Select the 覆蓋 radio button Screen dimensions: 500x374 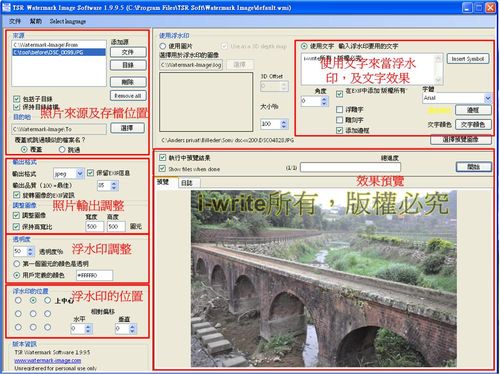tap(24, 149)
